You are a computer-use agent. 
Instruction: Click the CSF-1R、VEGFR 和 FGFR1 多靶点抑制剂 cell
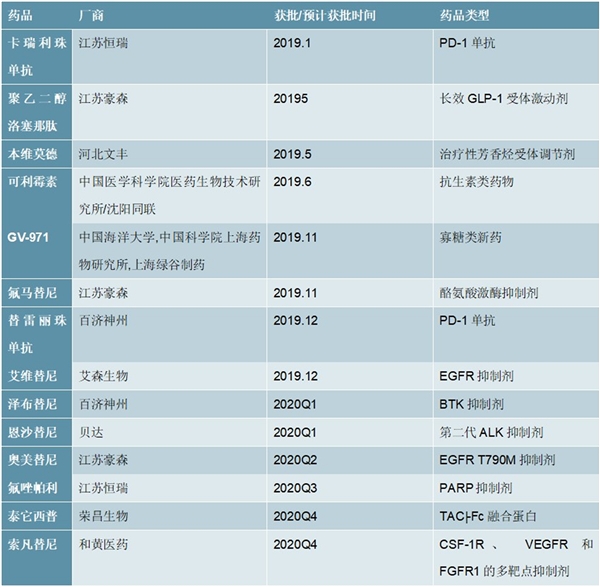click(x=516, y=558)
